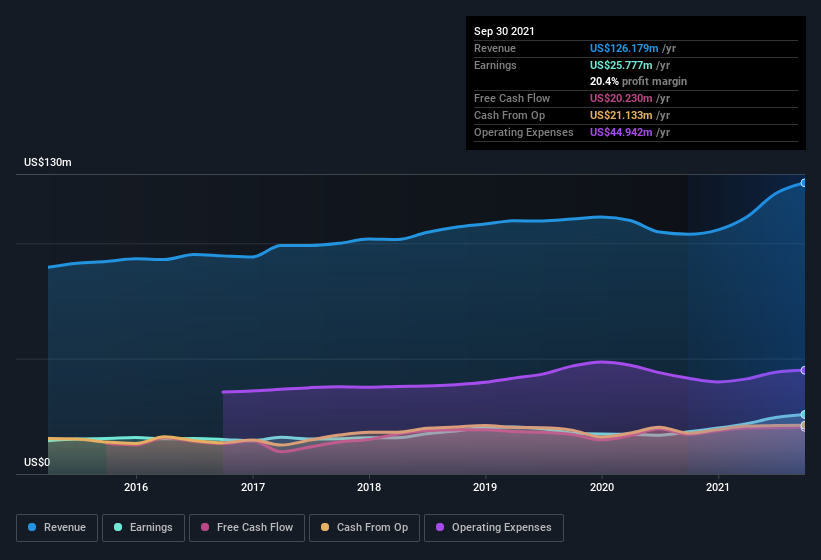
Task: Toggle the Free Cash Flow legend button
Action: click(x=247, y=528)
